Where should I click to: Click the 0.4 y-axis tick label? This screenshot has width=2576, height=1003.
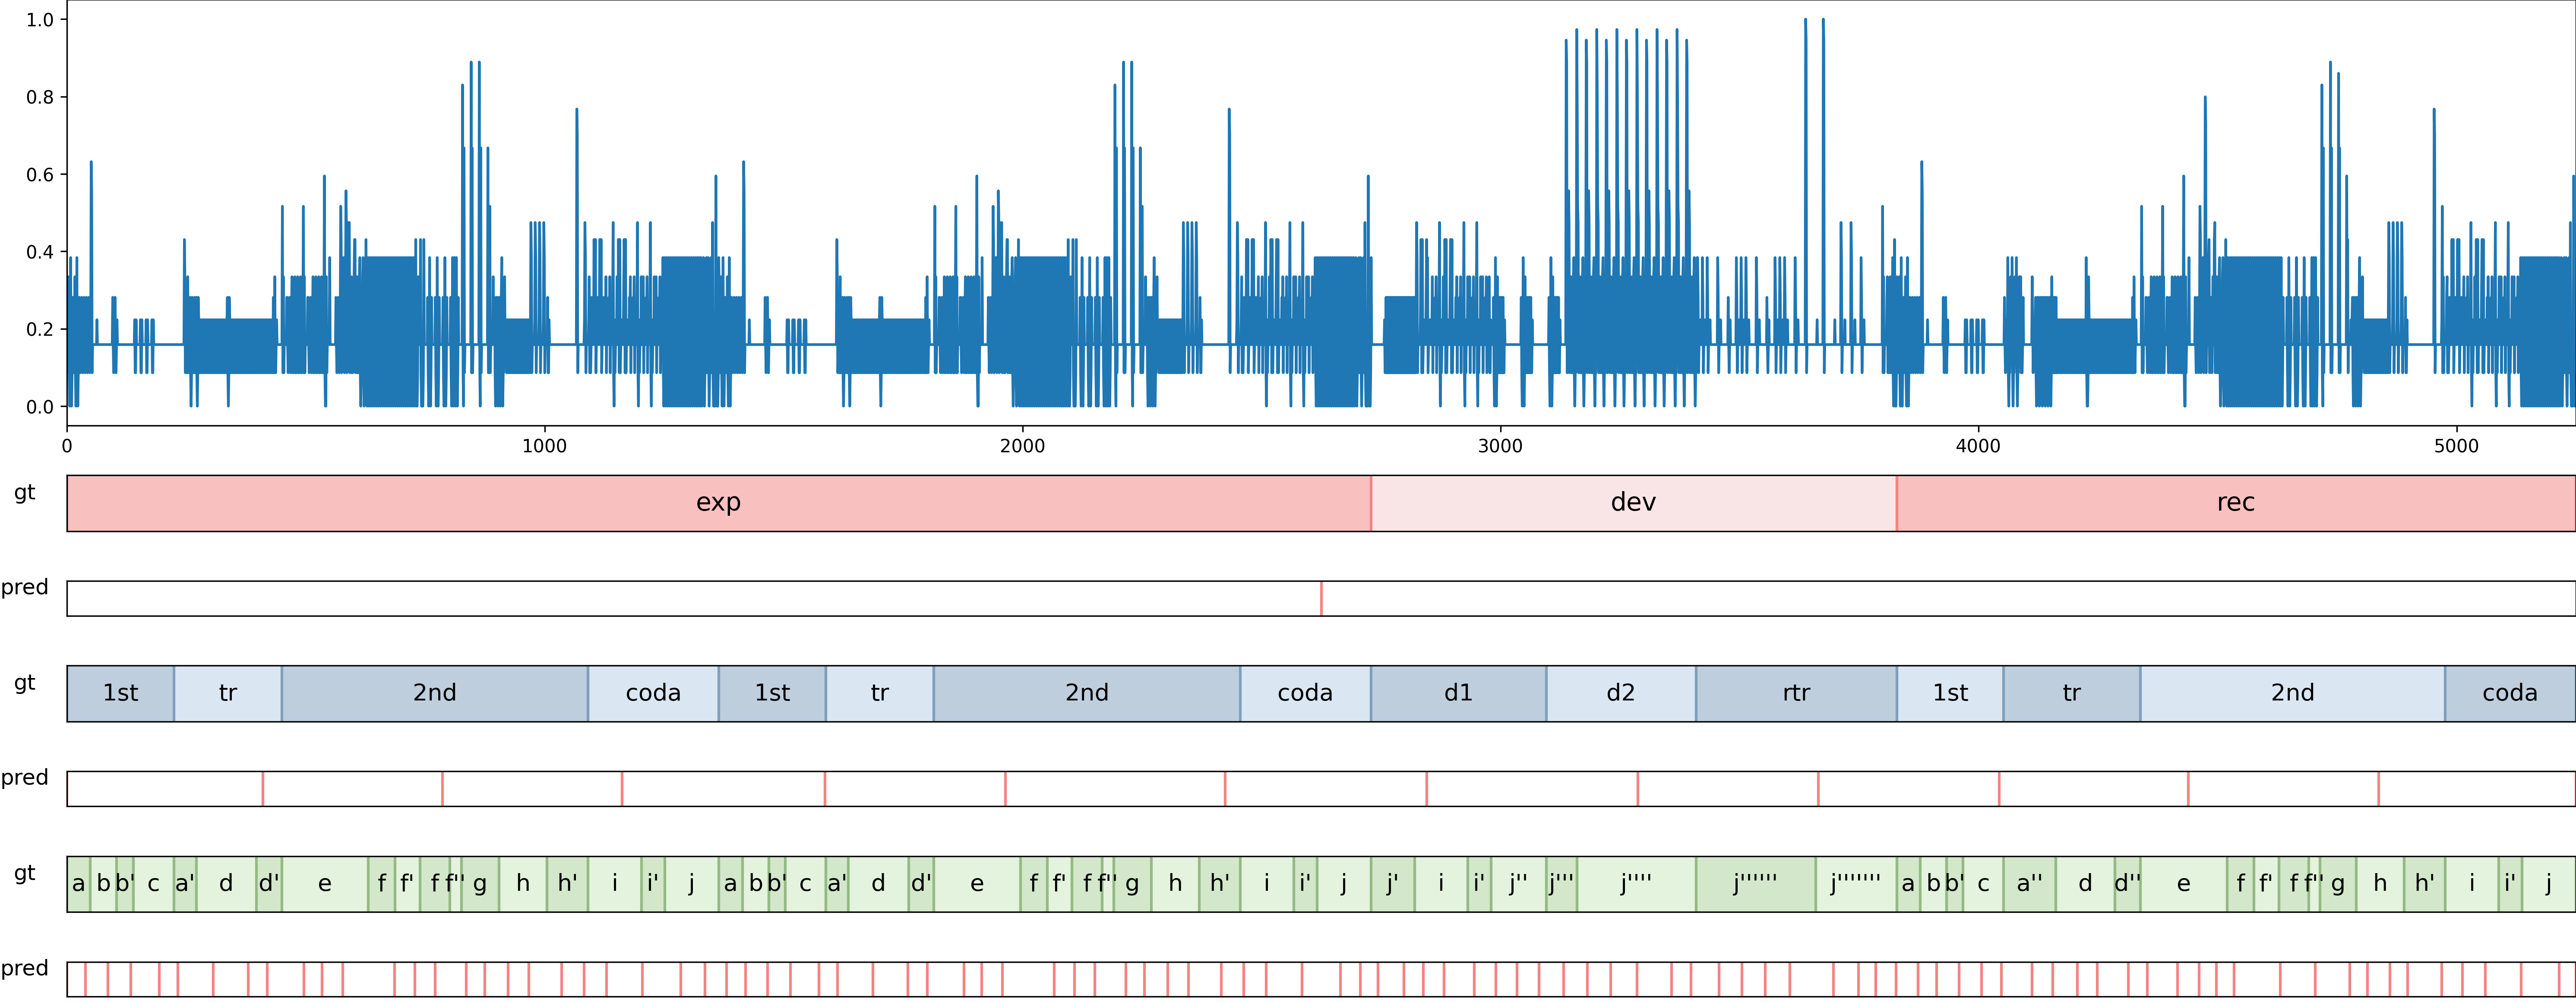[x=40, y=252]
